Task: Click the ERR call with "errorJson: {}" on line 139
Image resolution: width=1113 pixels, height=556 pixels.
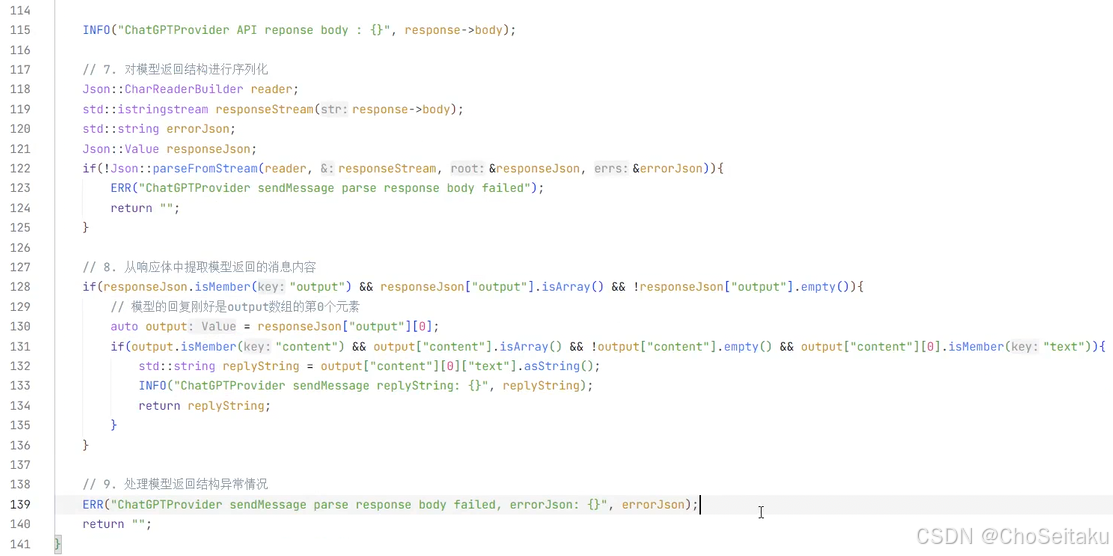Action: coord(390,504)
